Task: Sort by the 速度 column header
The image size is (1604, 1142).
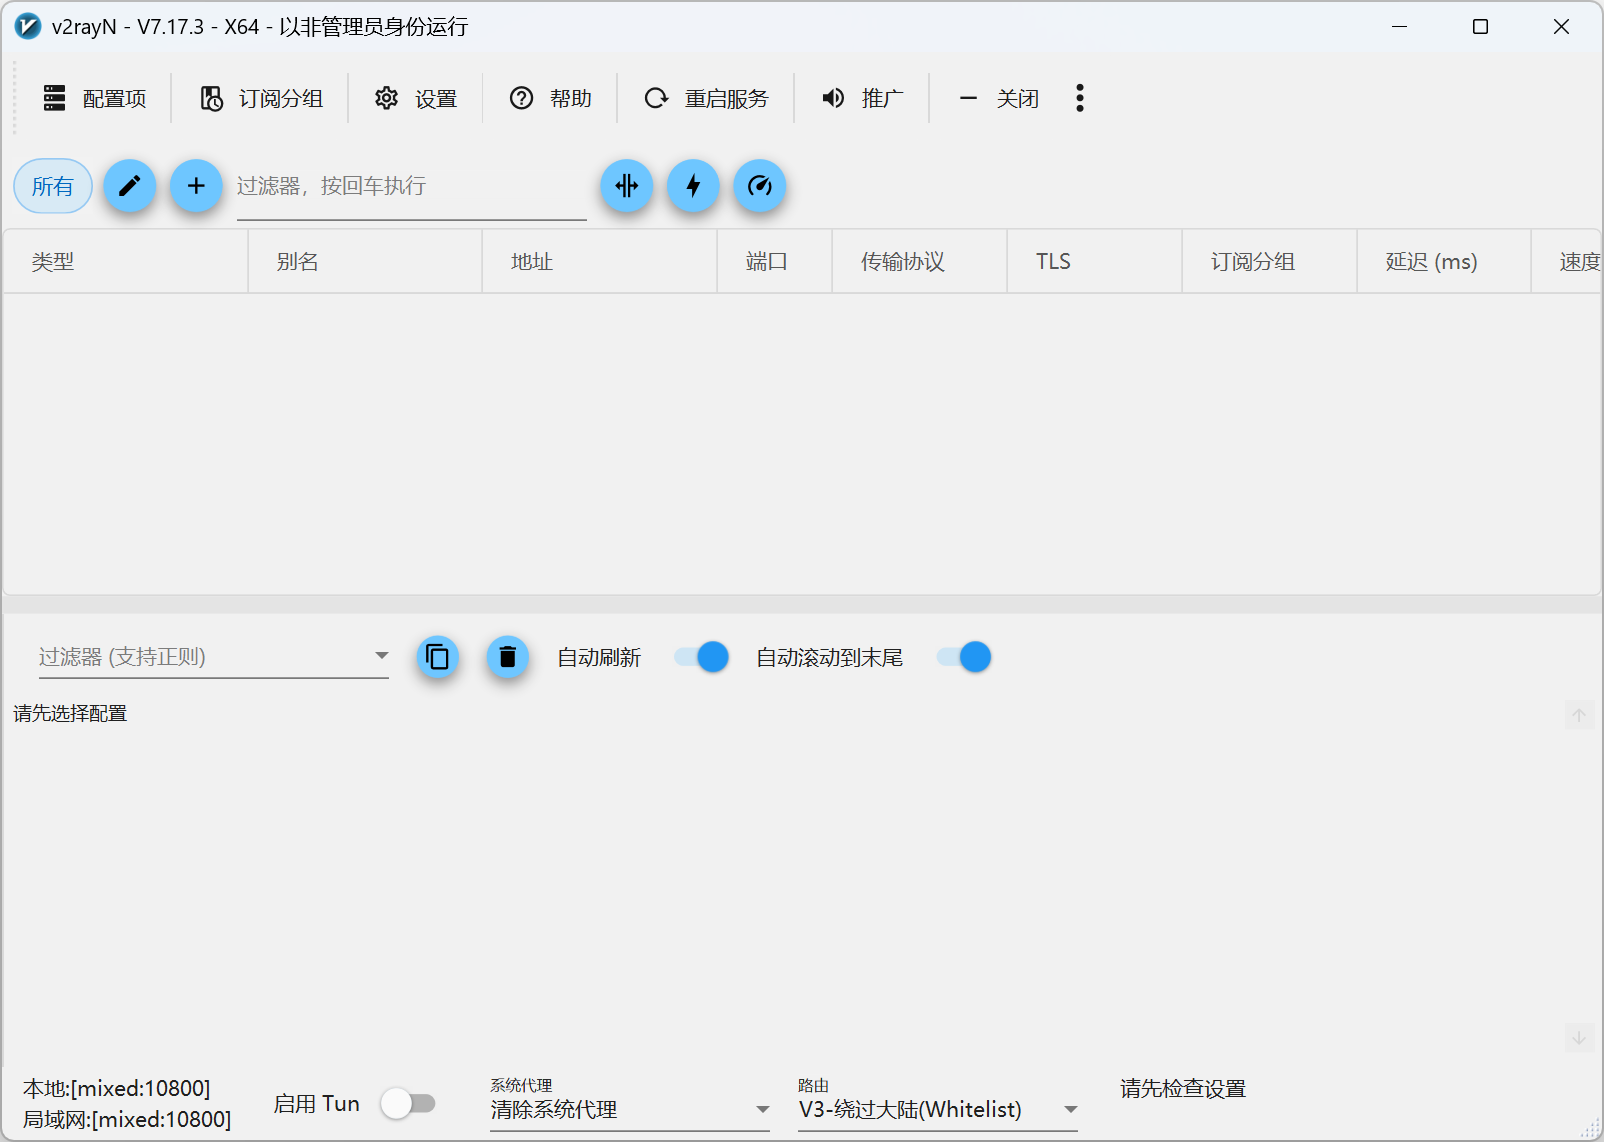Action: click(1567, 262)
